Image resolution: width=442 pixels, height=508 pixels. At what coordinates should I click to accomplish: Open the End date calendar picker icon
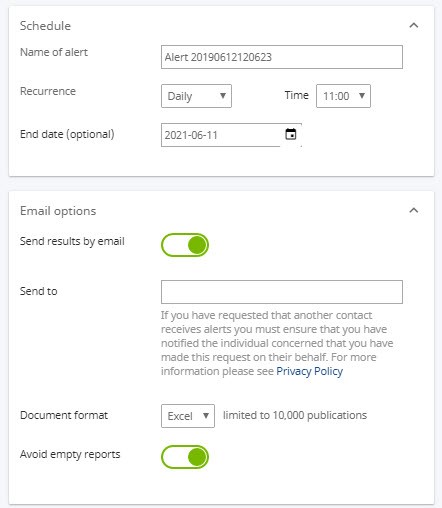tap(291, 134)
